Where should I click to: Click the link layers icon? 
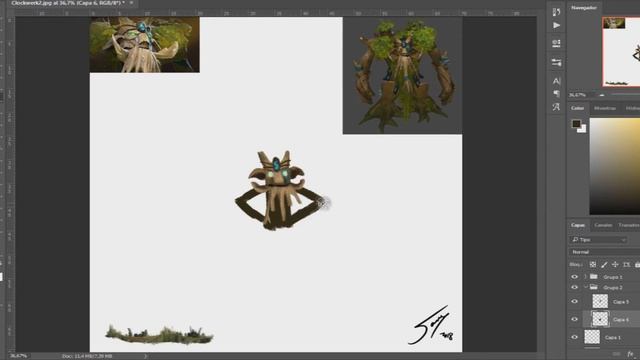[x=617, y=354]
